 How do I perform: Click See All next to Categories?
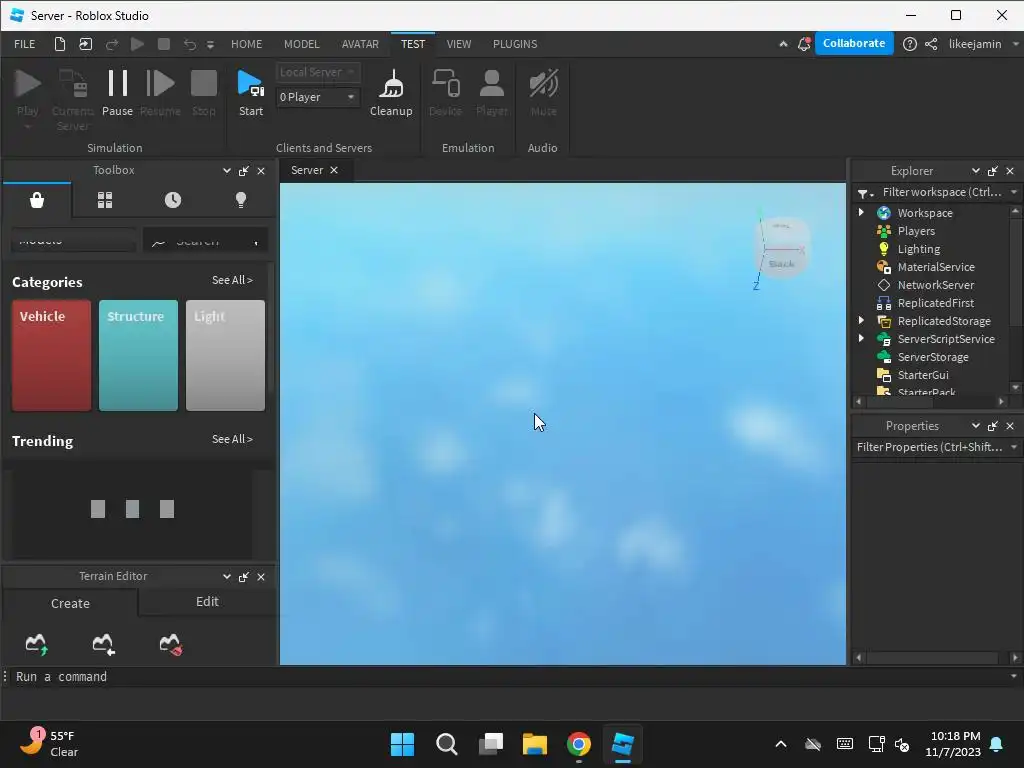232,280
